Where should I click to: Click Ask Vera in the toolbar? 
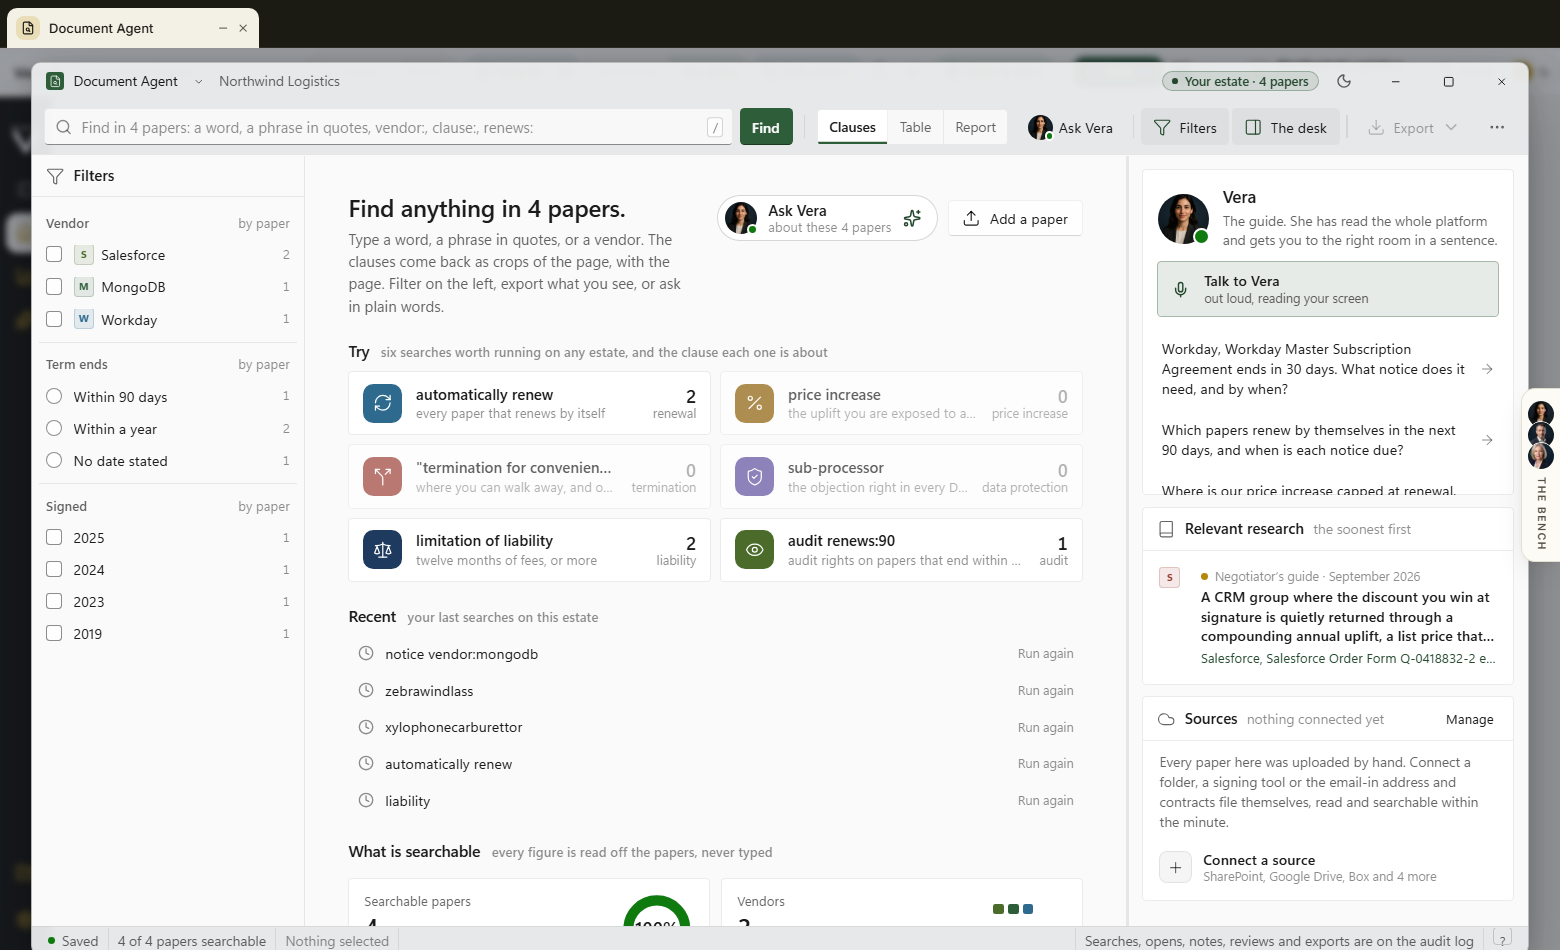[1071, 127]
